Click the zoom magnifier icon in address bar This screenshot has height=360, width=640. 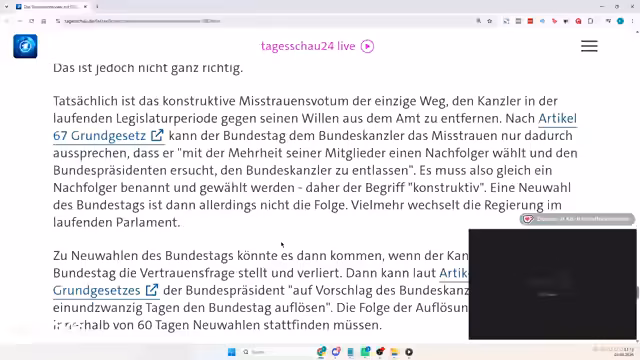[478, 21]
